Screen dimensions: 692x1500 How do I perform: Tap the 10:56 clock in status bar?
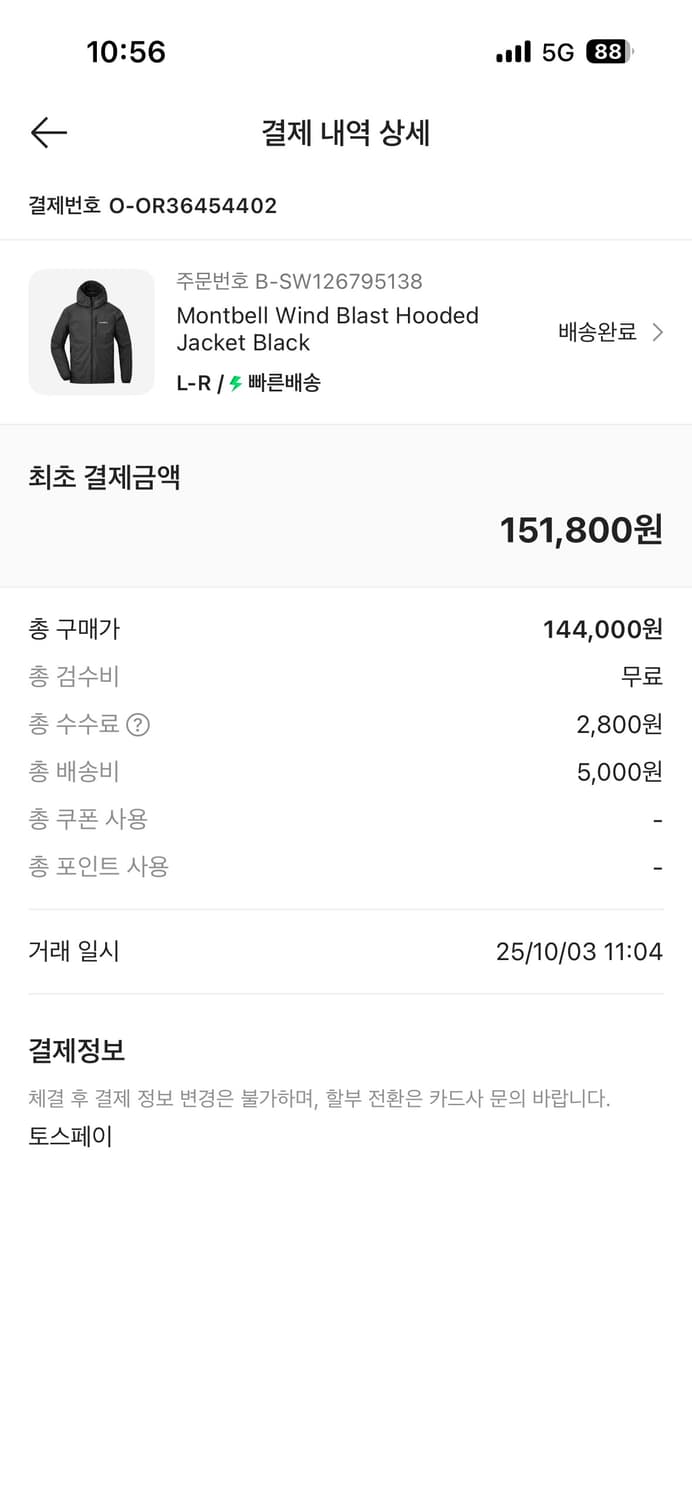126,52
